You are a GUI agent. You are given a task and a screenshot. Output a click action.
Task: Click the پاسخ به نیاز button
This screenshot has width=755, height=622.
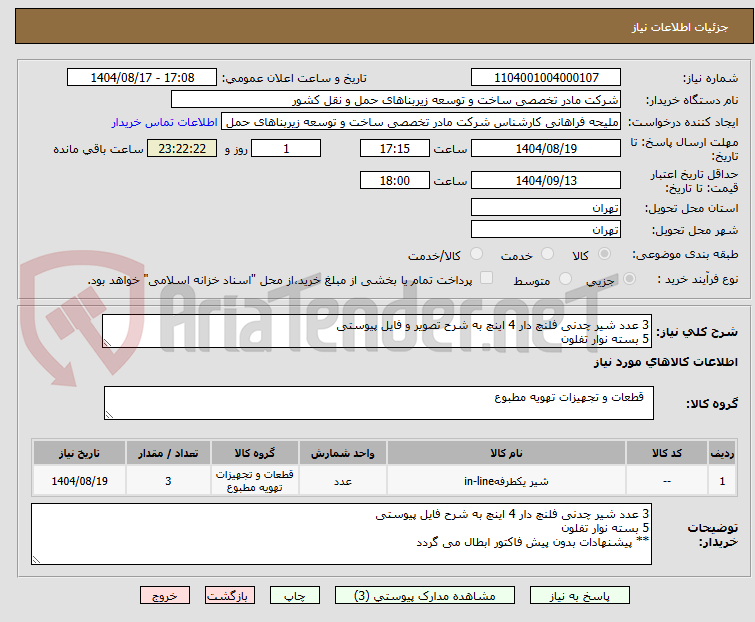click(x=579, y=596)
